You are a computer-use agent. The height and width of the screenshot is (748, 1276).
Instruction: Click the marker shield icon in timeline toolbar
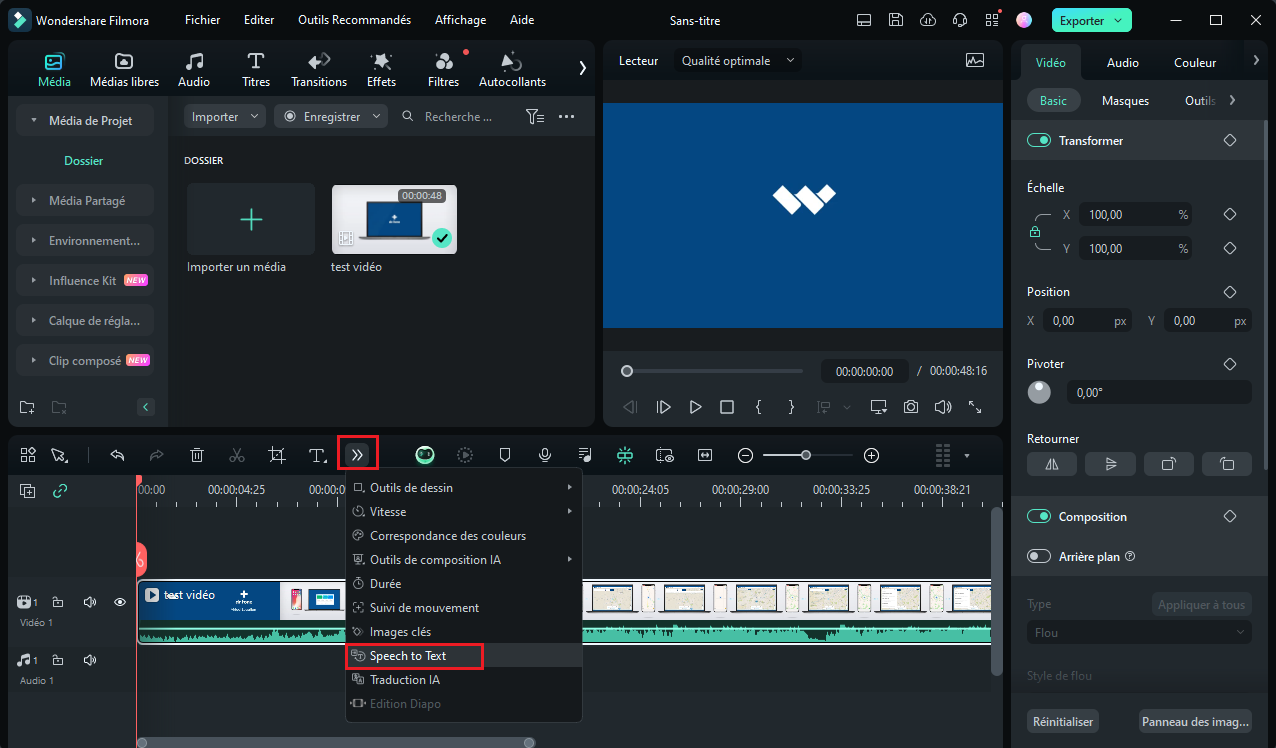coord(505,455)
